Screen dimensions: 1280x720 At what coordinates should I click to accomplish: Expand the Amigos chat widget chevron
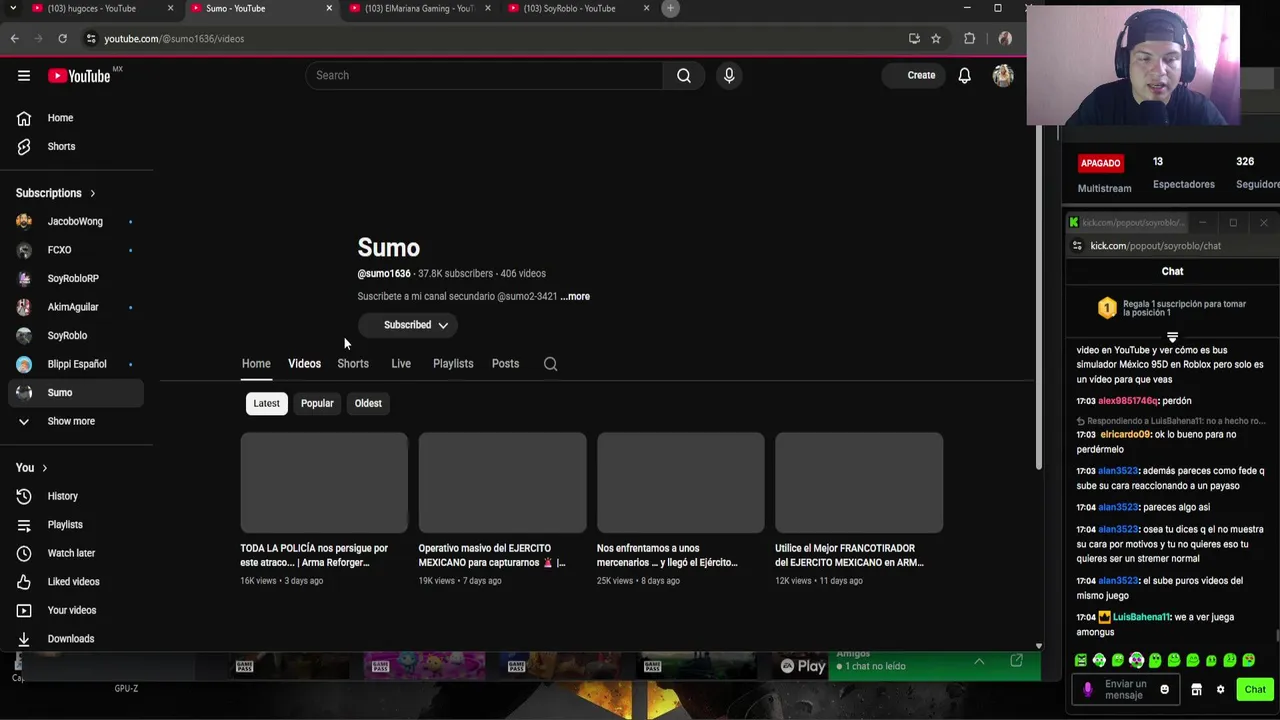pyautogui.click(x=979, y=661)
